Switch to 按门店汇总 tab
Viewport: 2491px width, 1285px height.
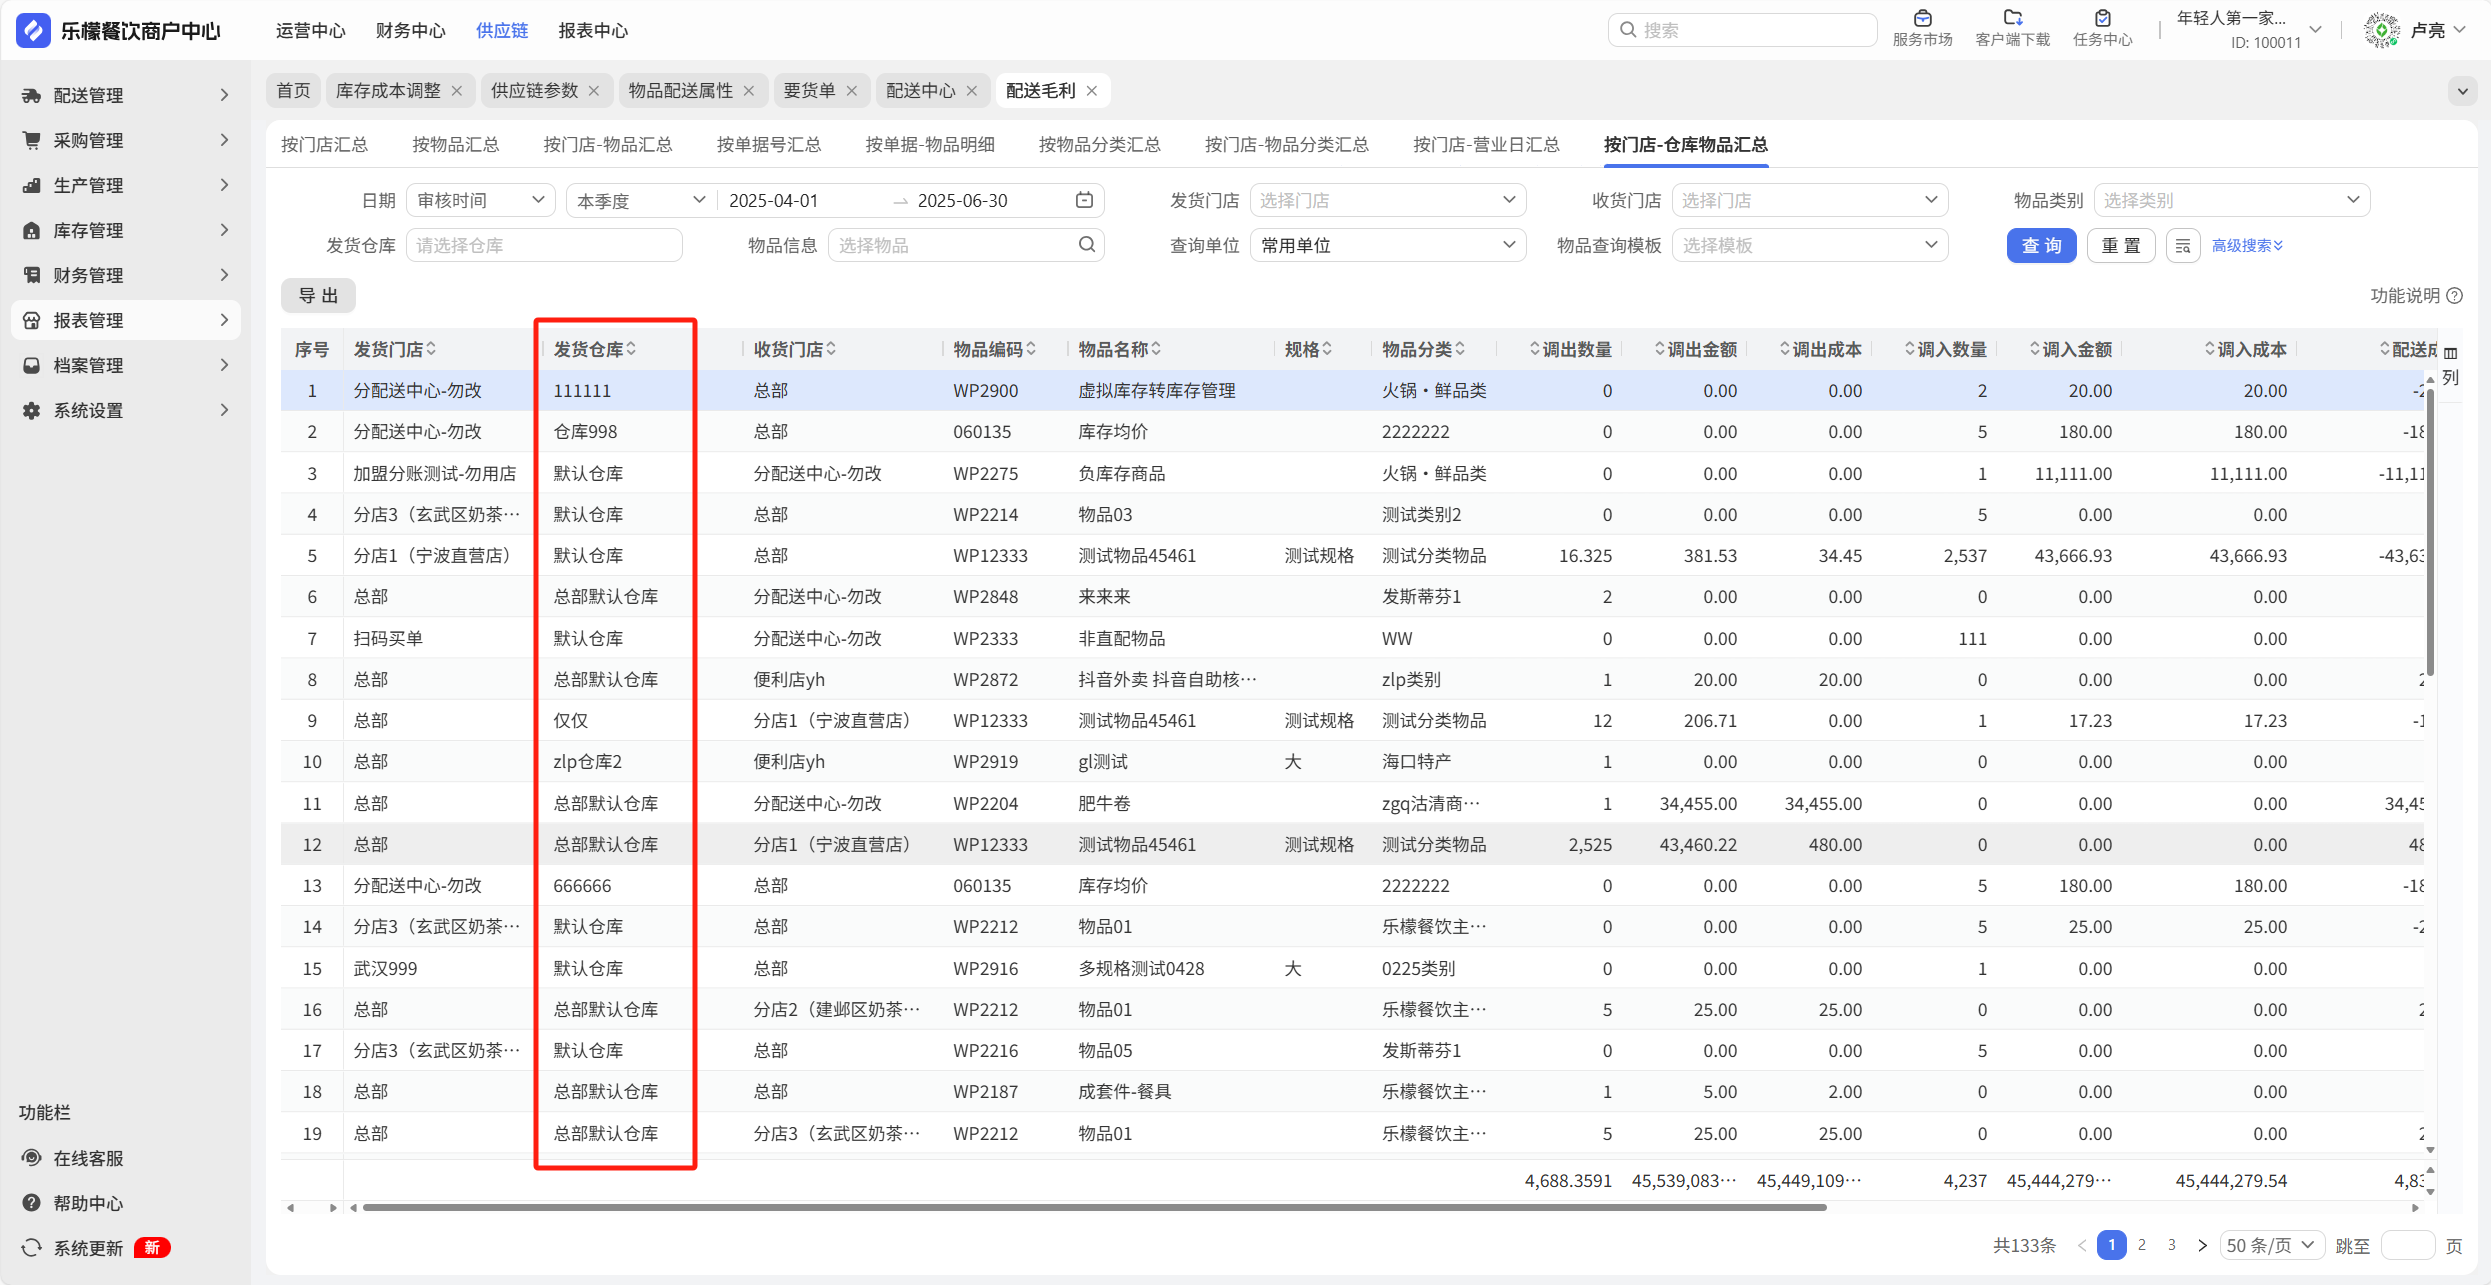(x=324, y=144)
